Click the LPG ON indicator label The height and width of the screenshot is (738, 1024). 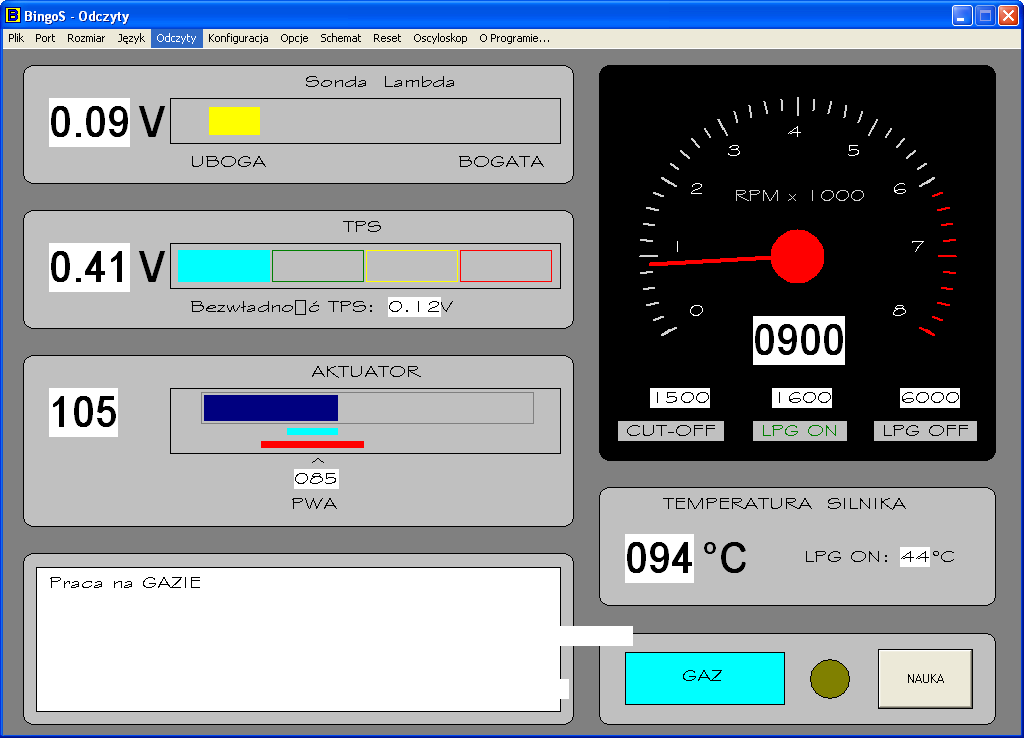pyautogui.click(x=800, y=431)
